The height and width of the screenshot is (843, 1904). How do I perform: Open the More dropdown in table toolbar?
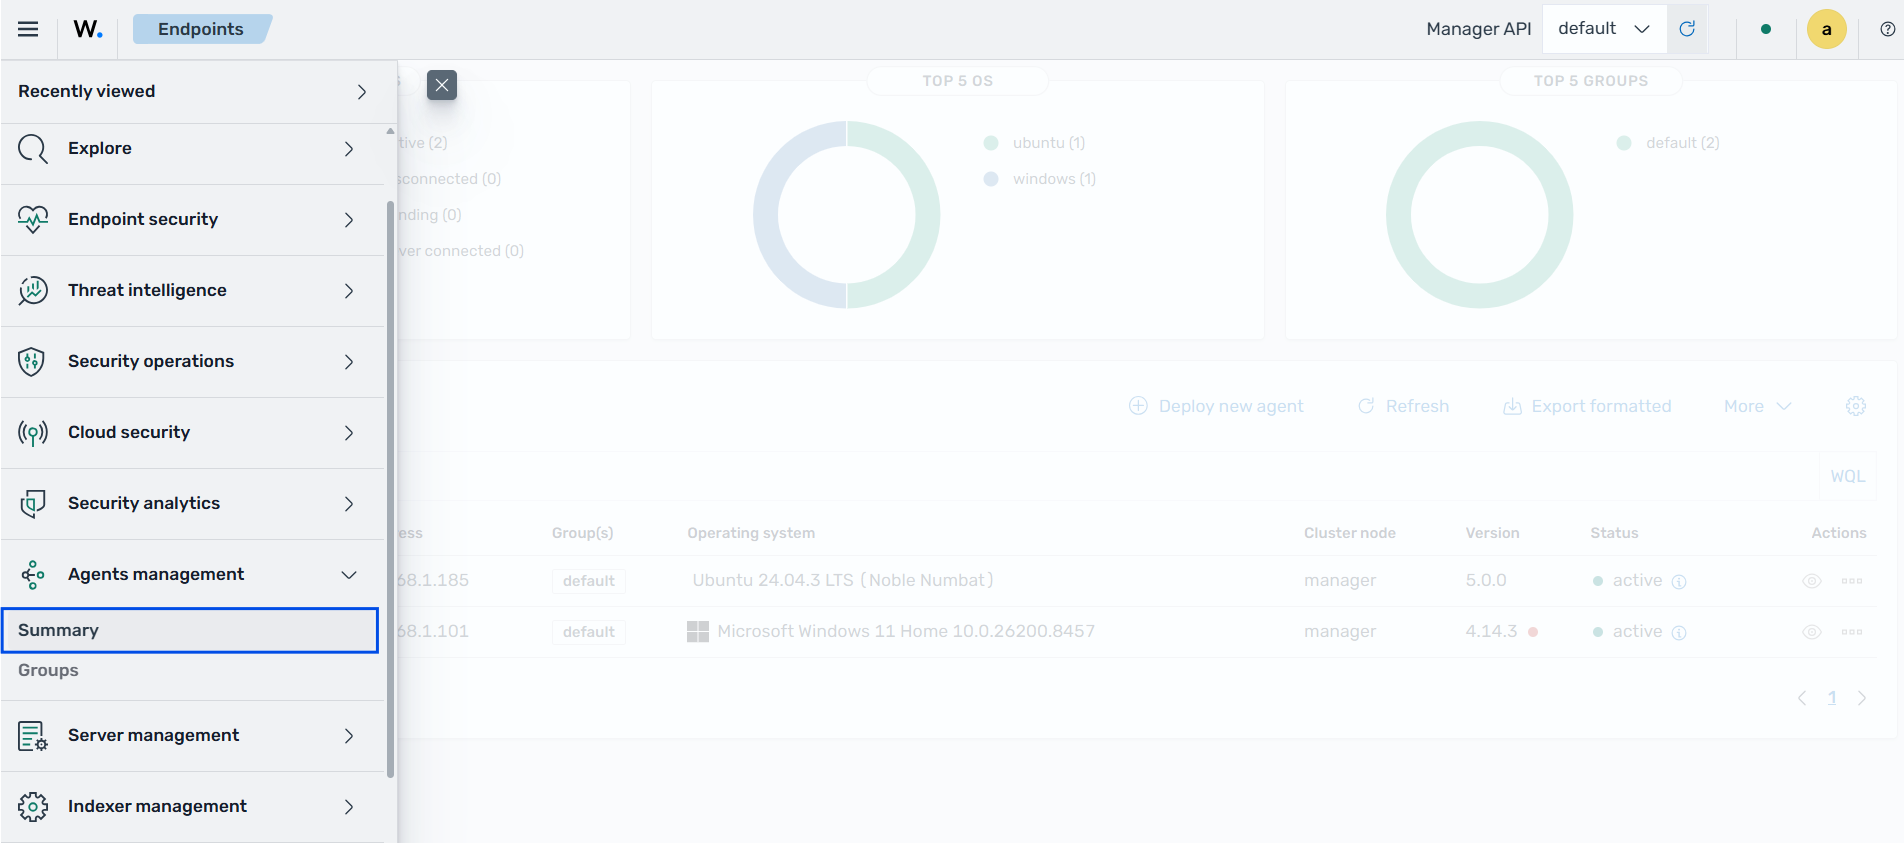click(1757, 406)
